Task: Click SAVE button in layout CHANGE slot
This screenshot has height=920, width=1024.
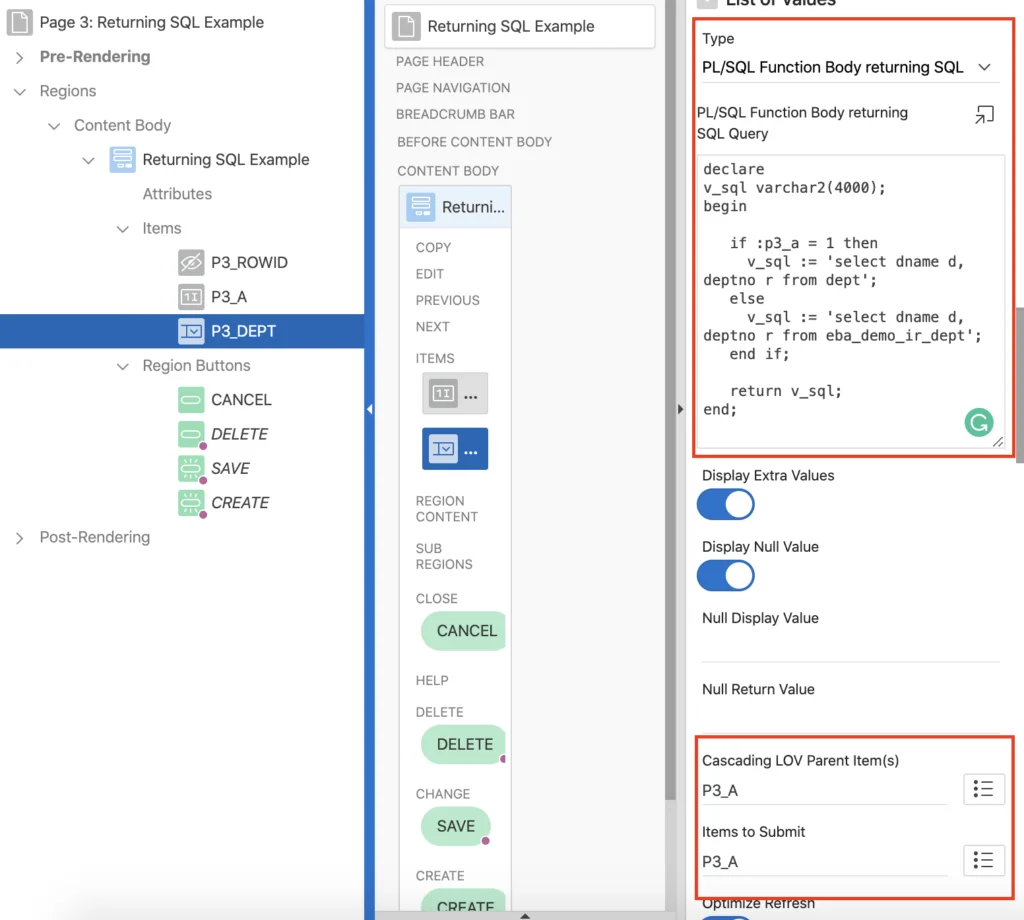Action: (x=455, y=826)
